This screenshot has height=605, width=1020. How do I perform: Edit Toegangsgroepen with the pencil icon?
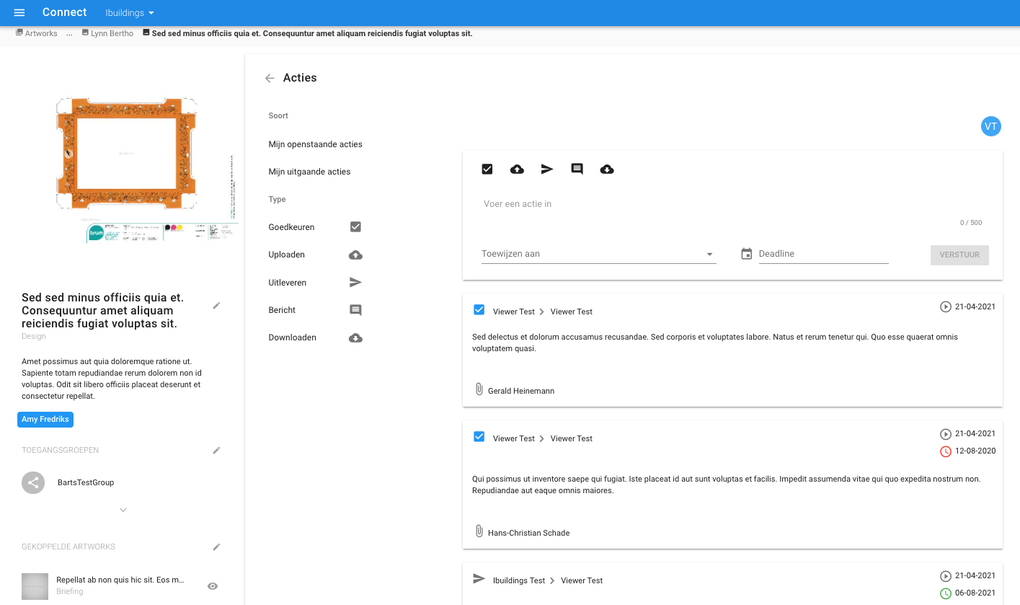pyautogui.click(x=217, y=451)
